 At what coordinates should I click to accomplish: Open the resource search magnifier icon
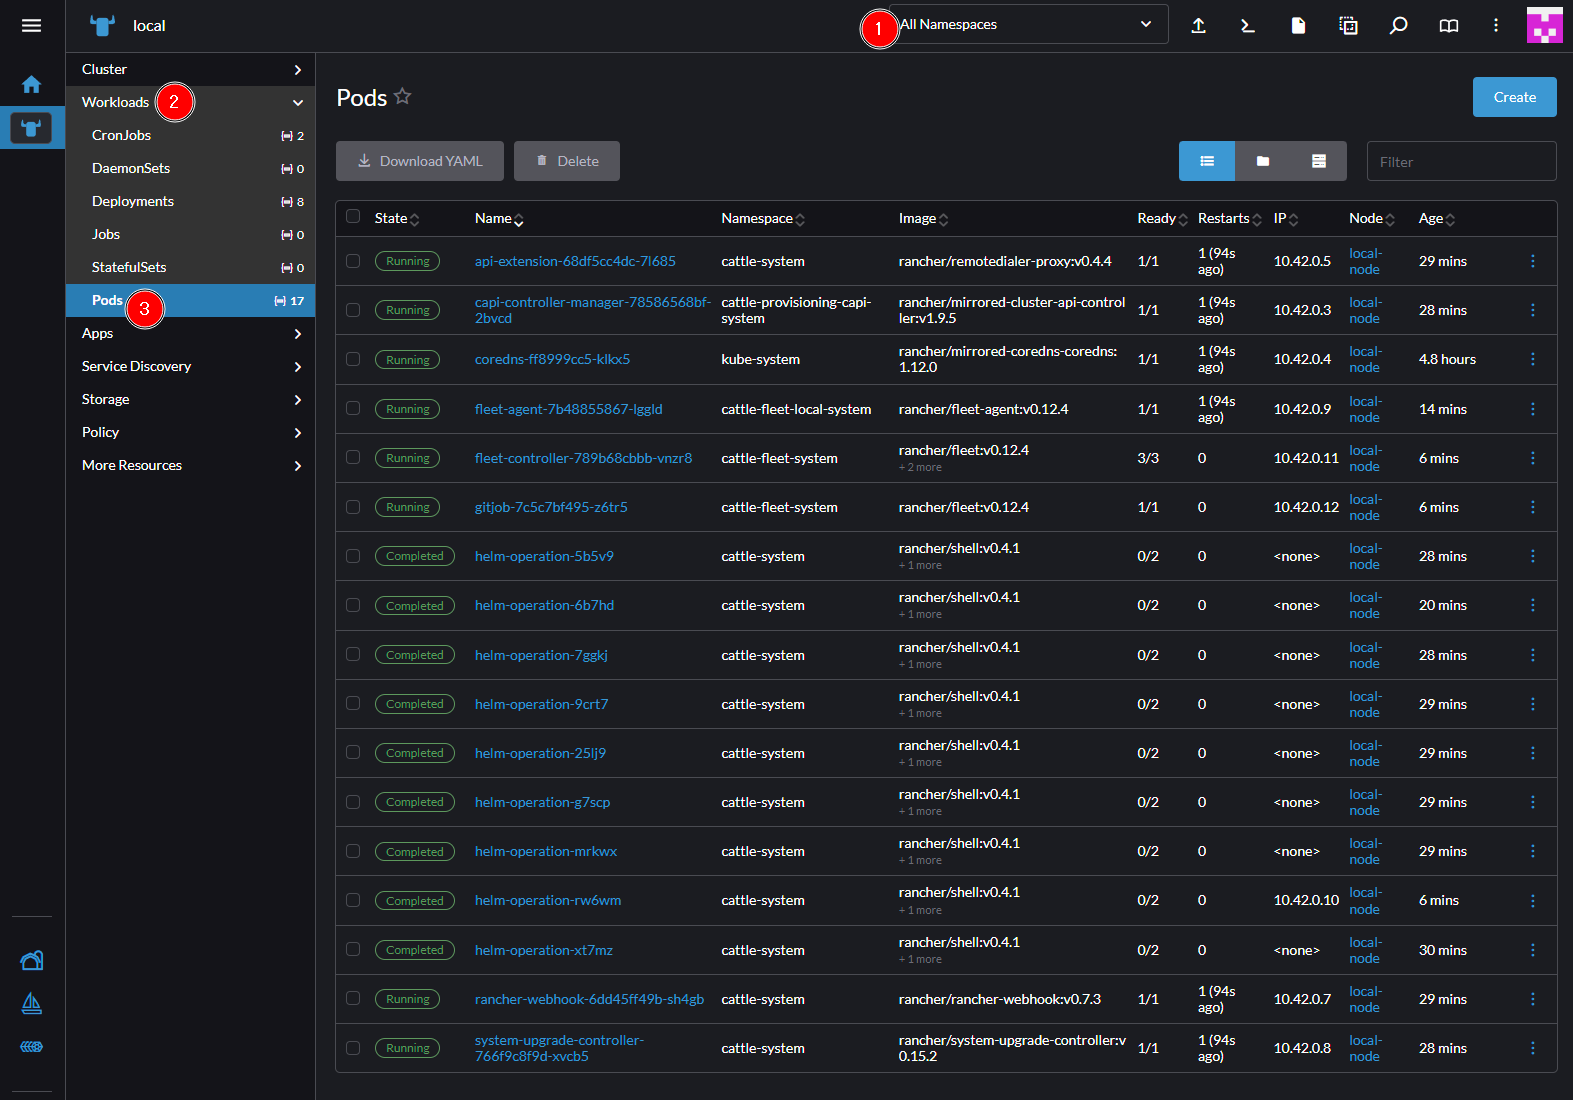pos(1398,25)
